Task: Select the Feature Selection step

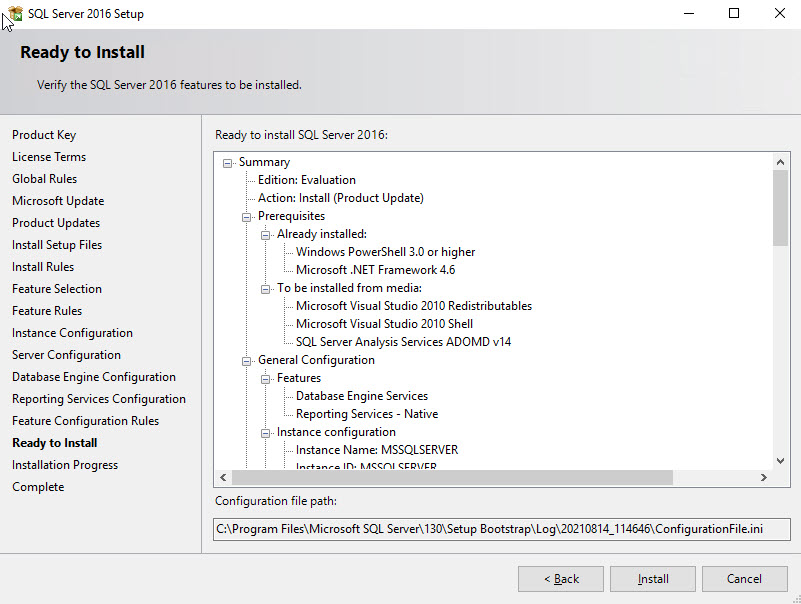Action: [x=56, y=288]
